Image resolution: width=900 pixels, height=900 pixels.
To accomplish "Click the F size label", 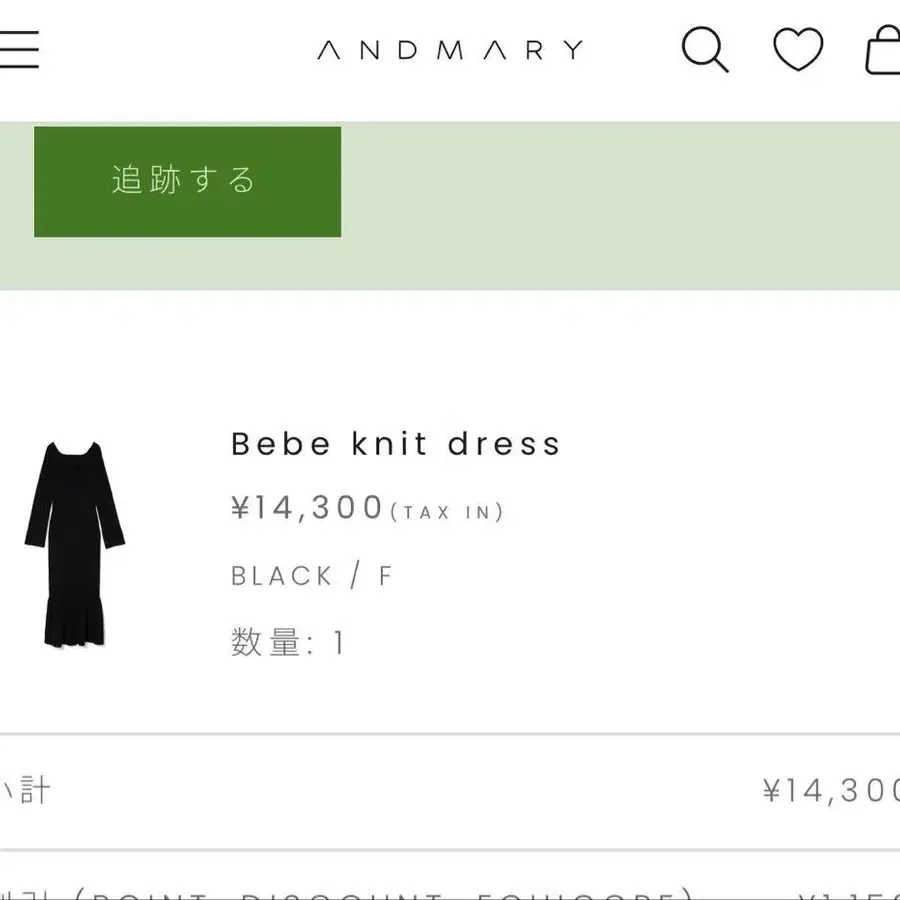I will pyautogui.click(x=386, y=576).
